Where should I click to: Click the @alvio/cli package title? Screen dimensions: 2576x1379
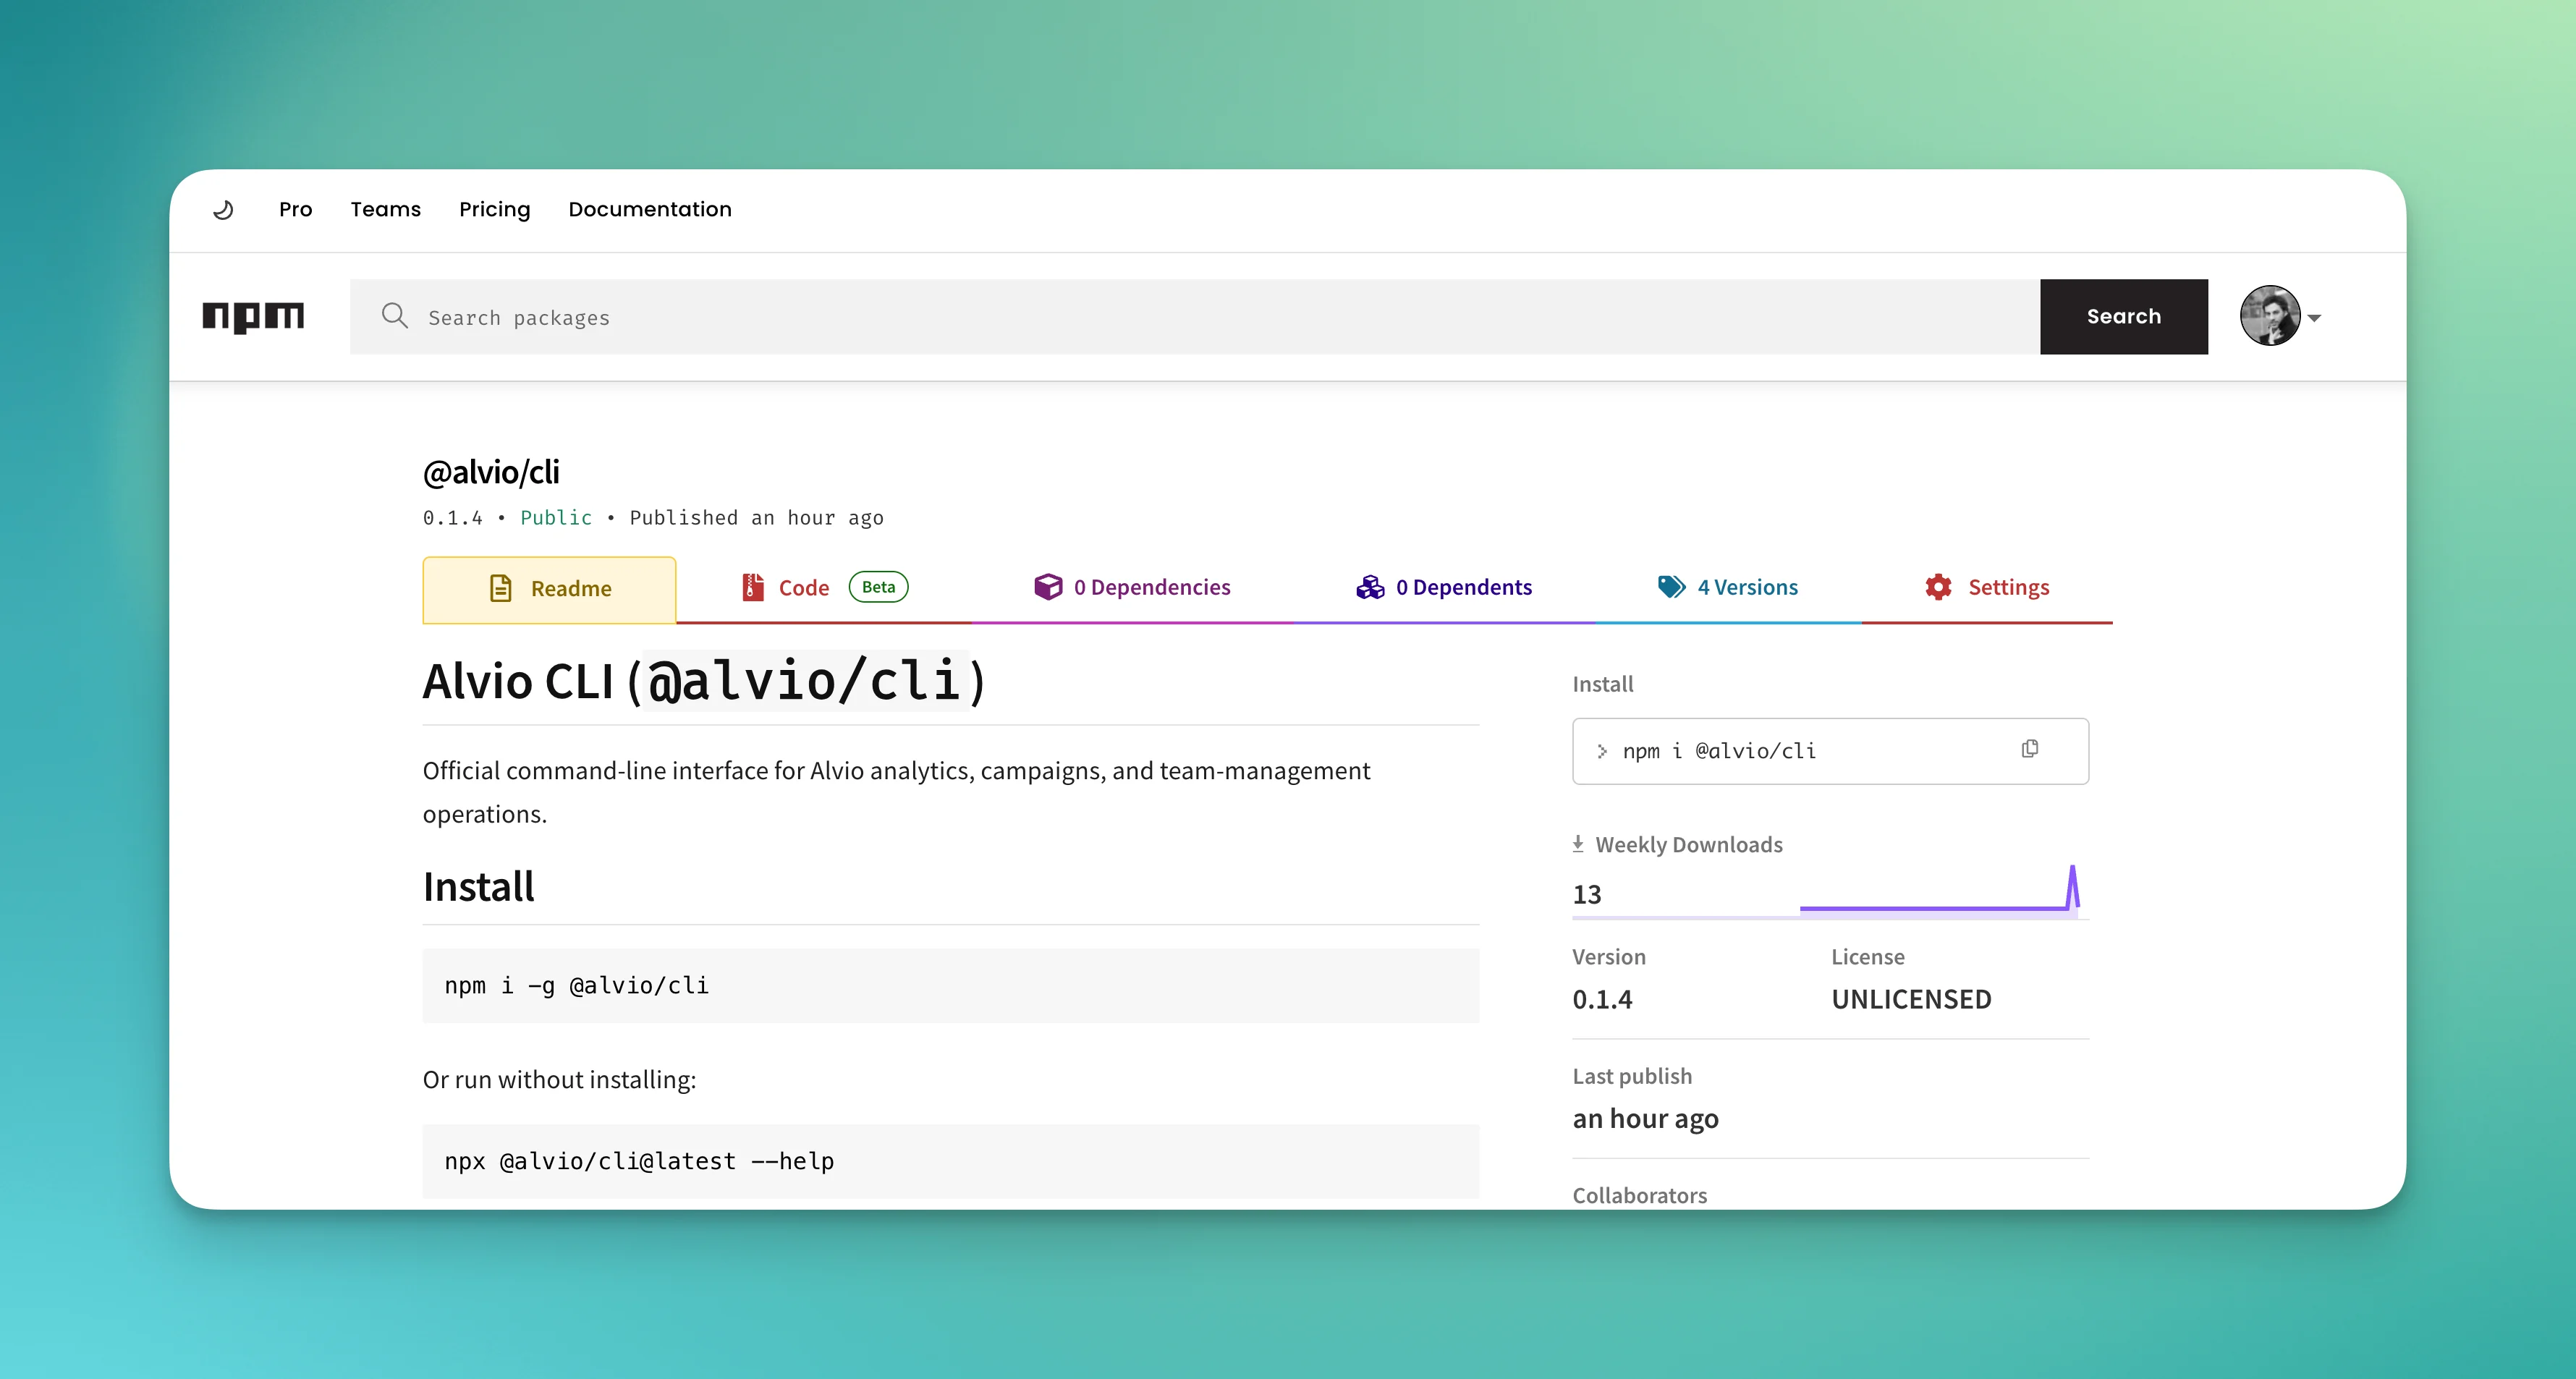pos(491,471)
